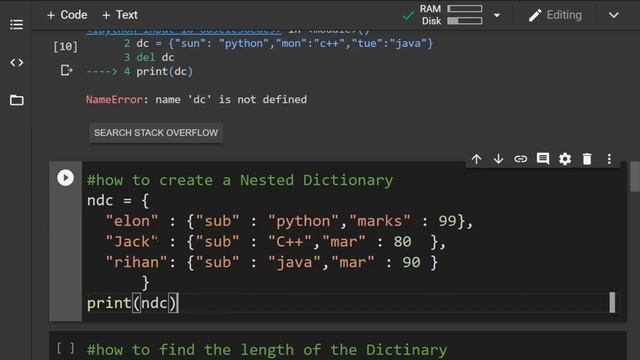This screenshot has width=640, height=360.
Task: Click the traceback line 4 print(dc)
Action: pyautogui.click(x=140, y=71)
